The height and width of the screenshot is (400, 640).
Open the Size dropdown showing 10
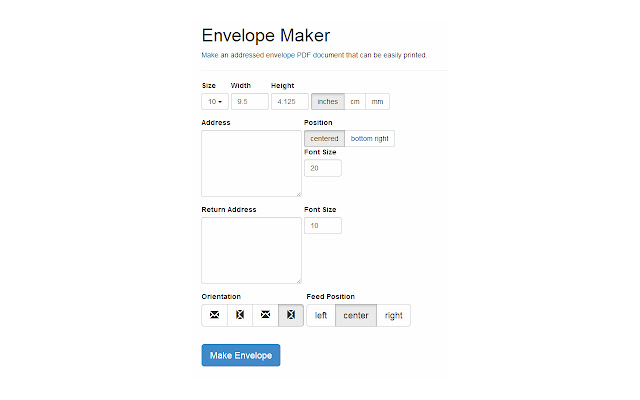pos(215,102)
